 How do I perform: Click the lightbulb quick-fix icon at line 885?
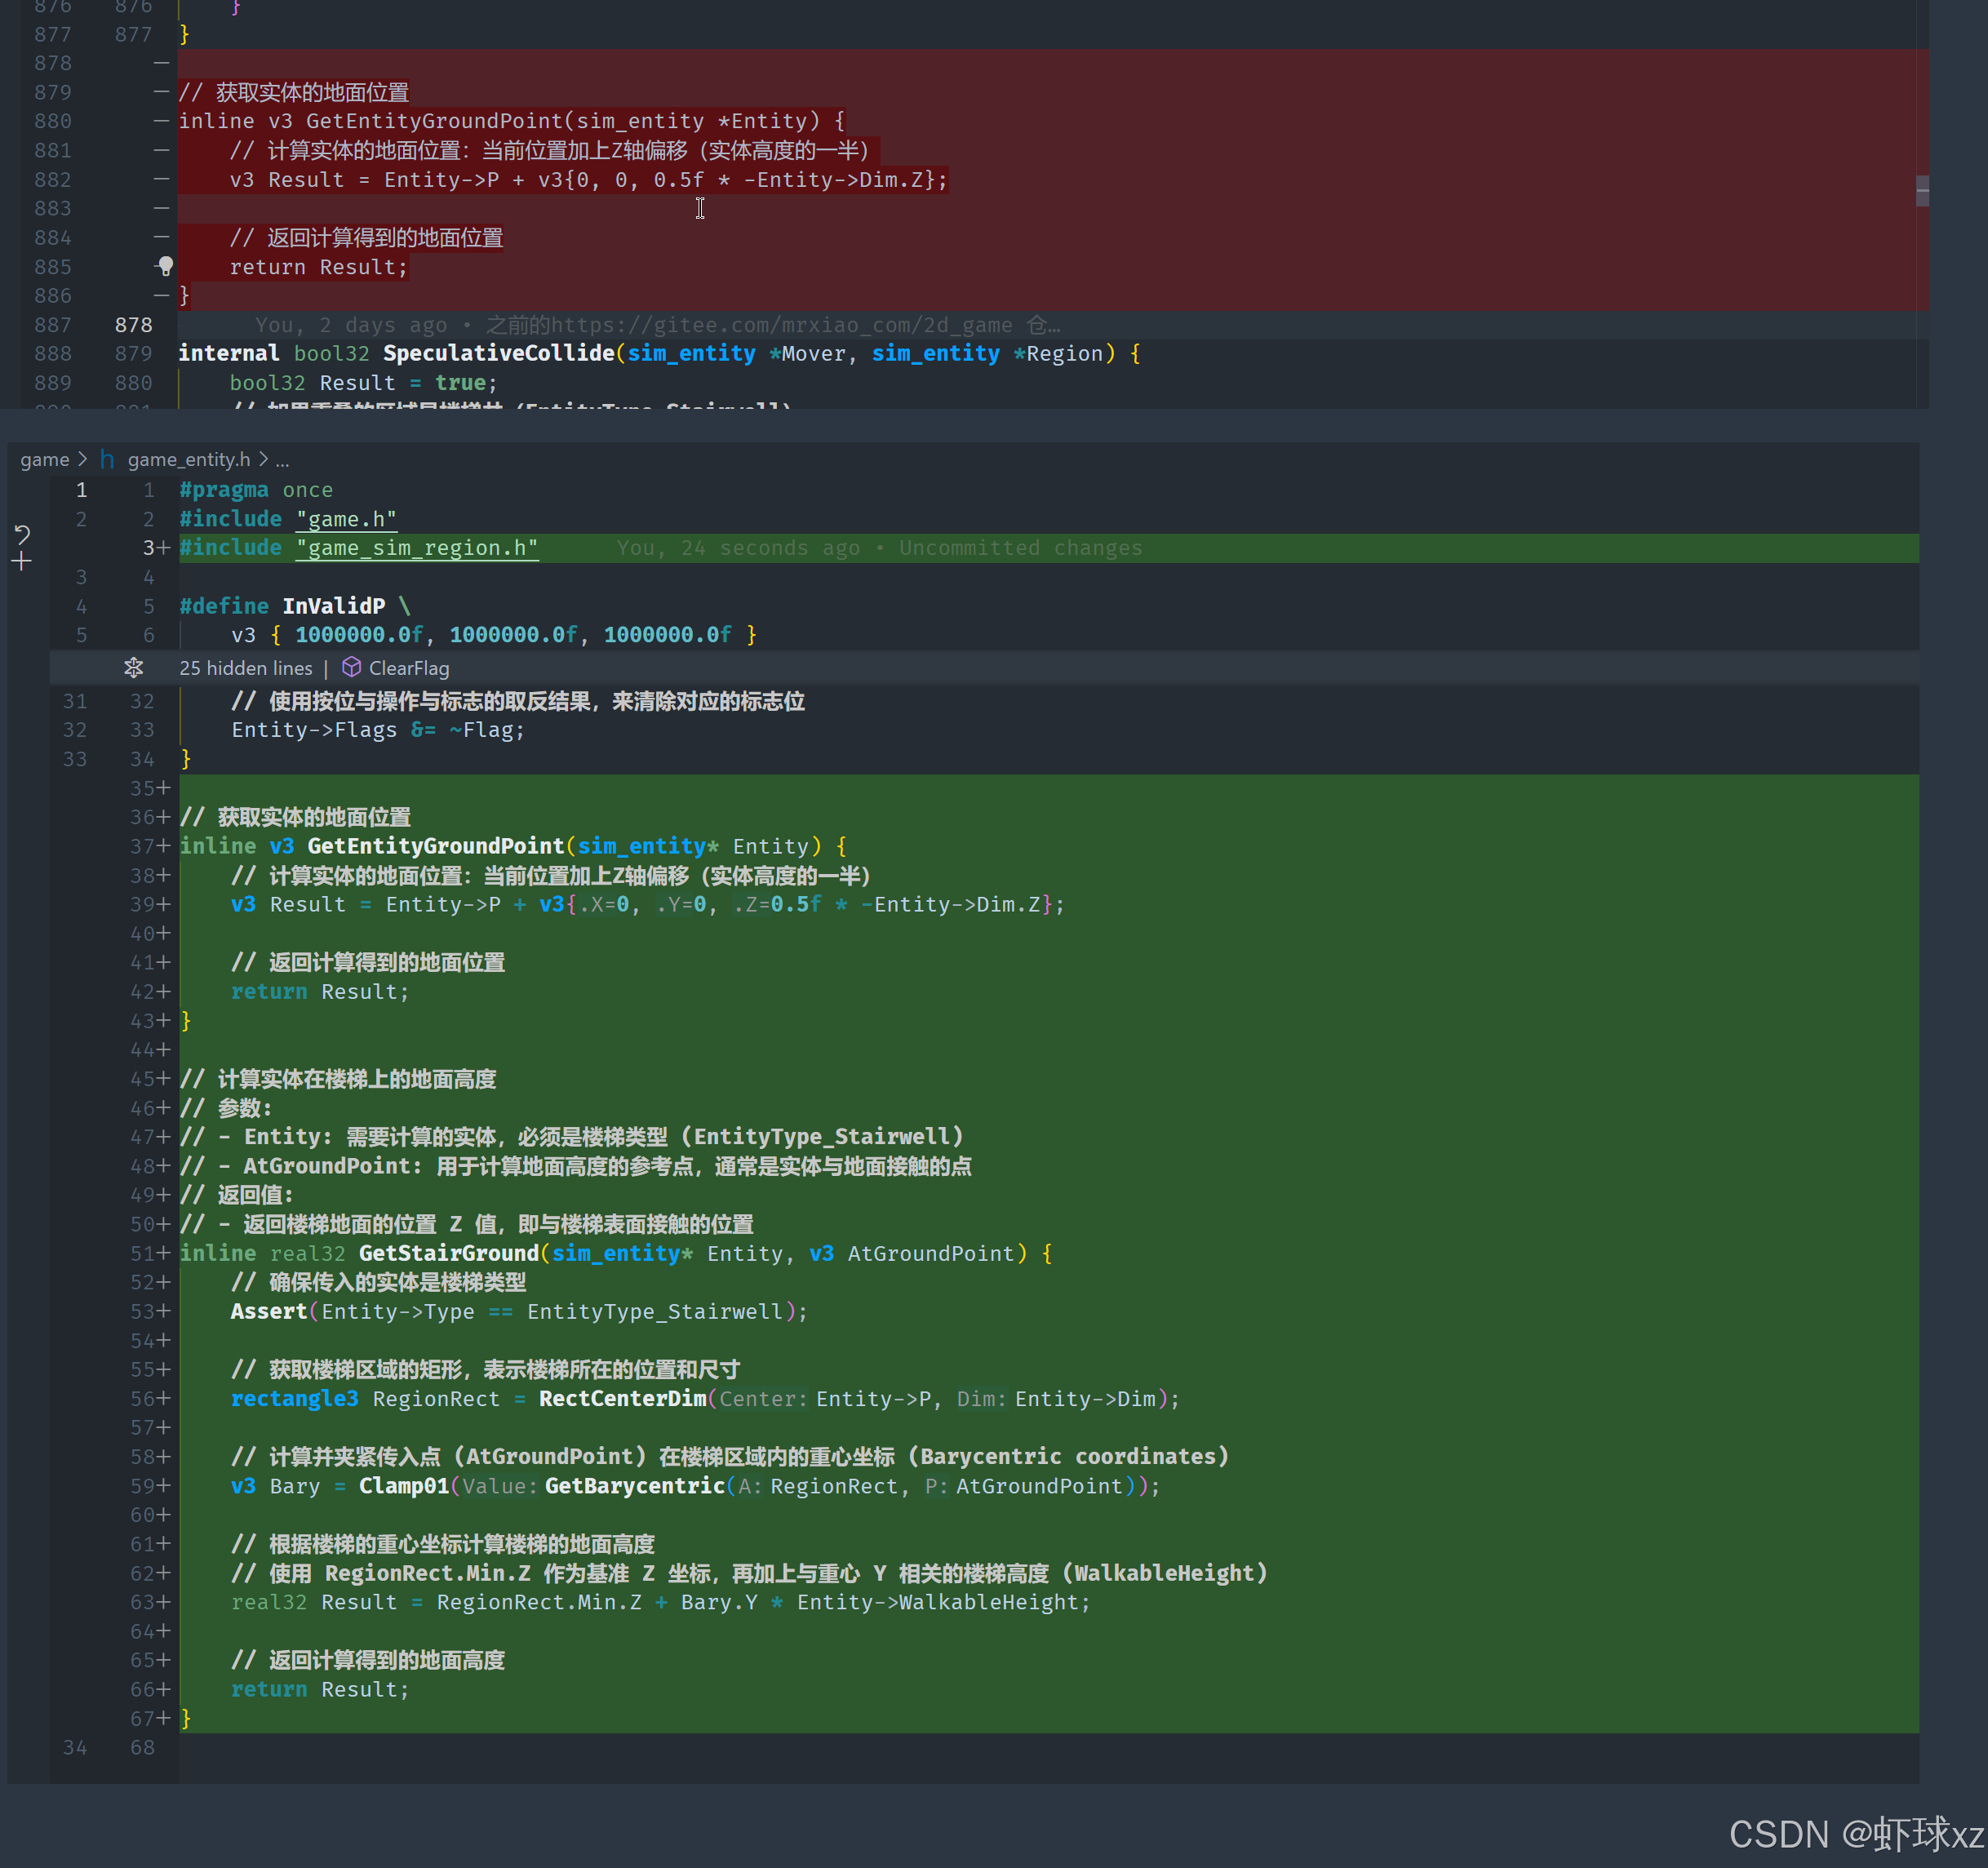(x=166, y=266)
